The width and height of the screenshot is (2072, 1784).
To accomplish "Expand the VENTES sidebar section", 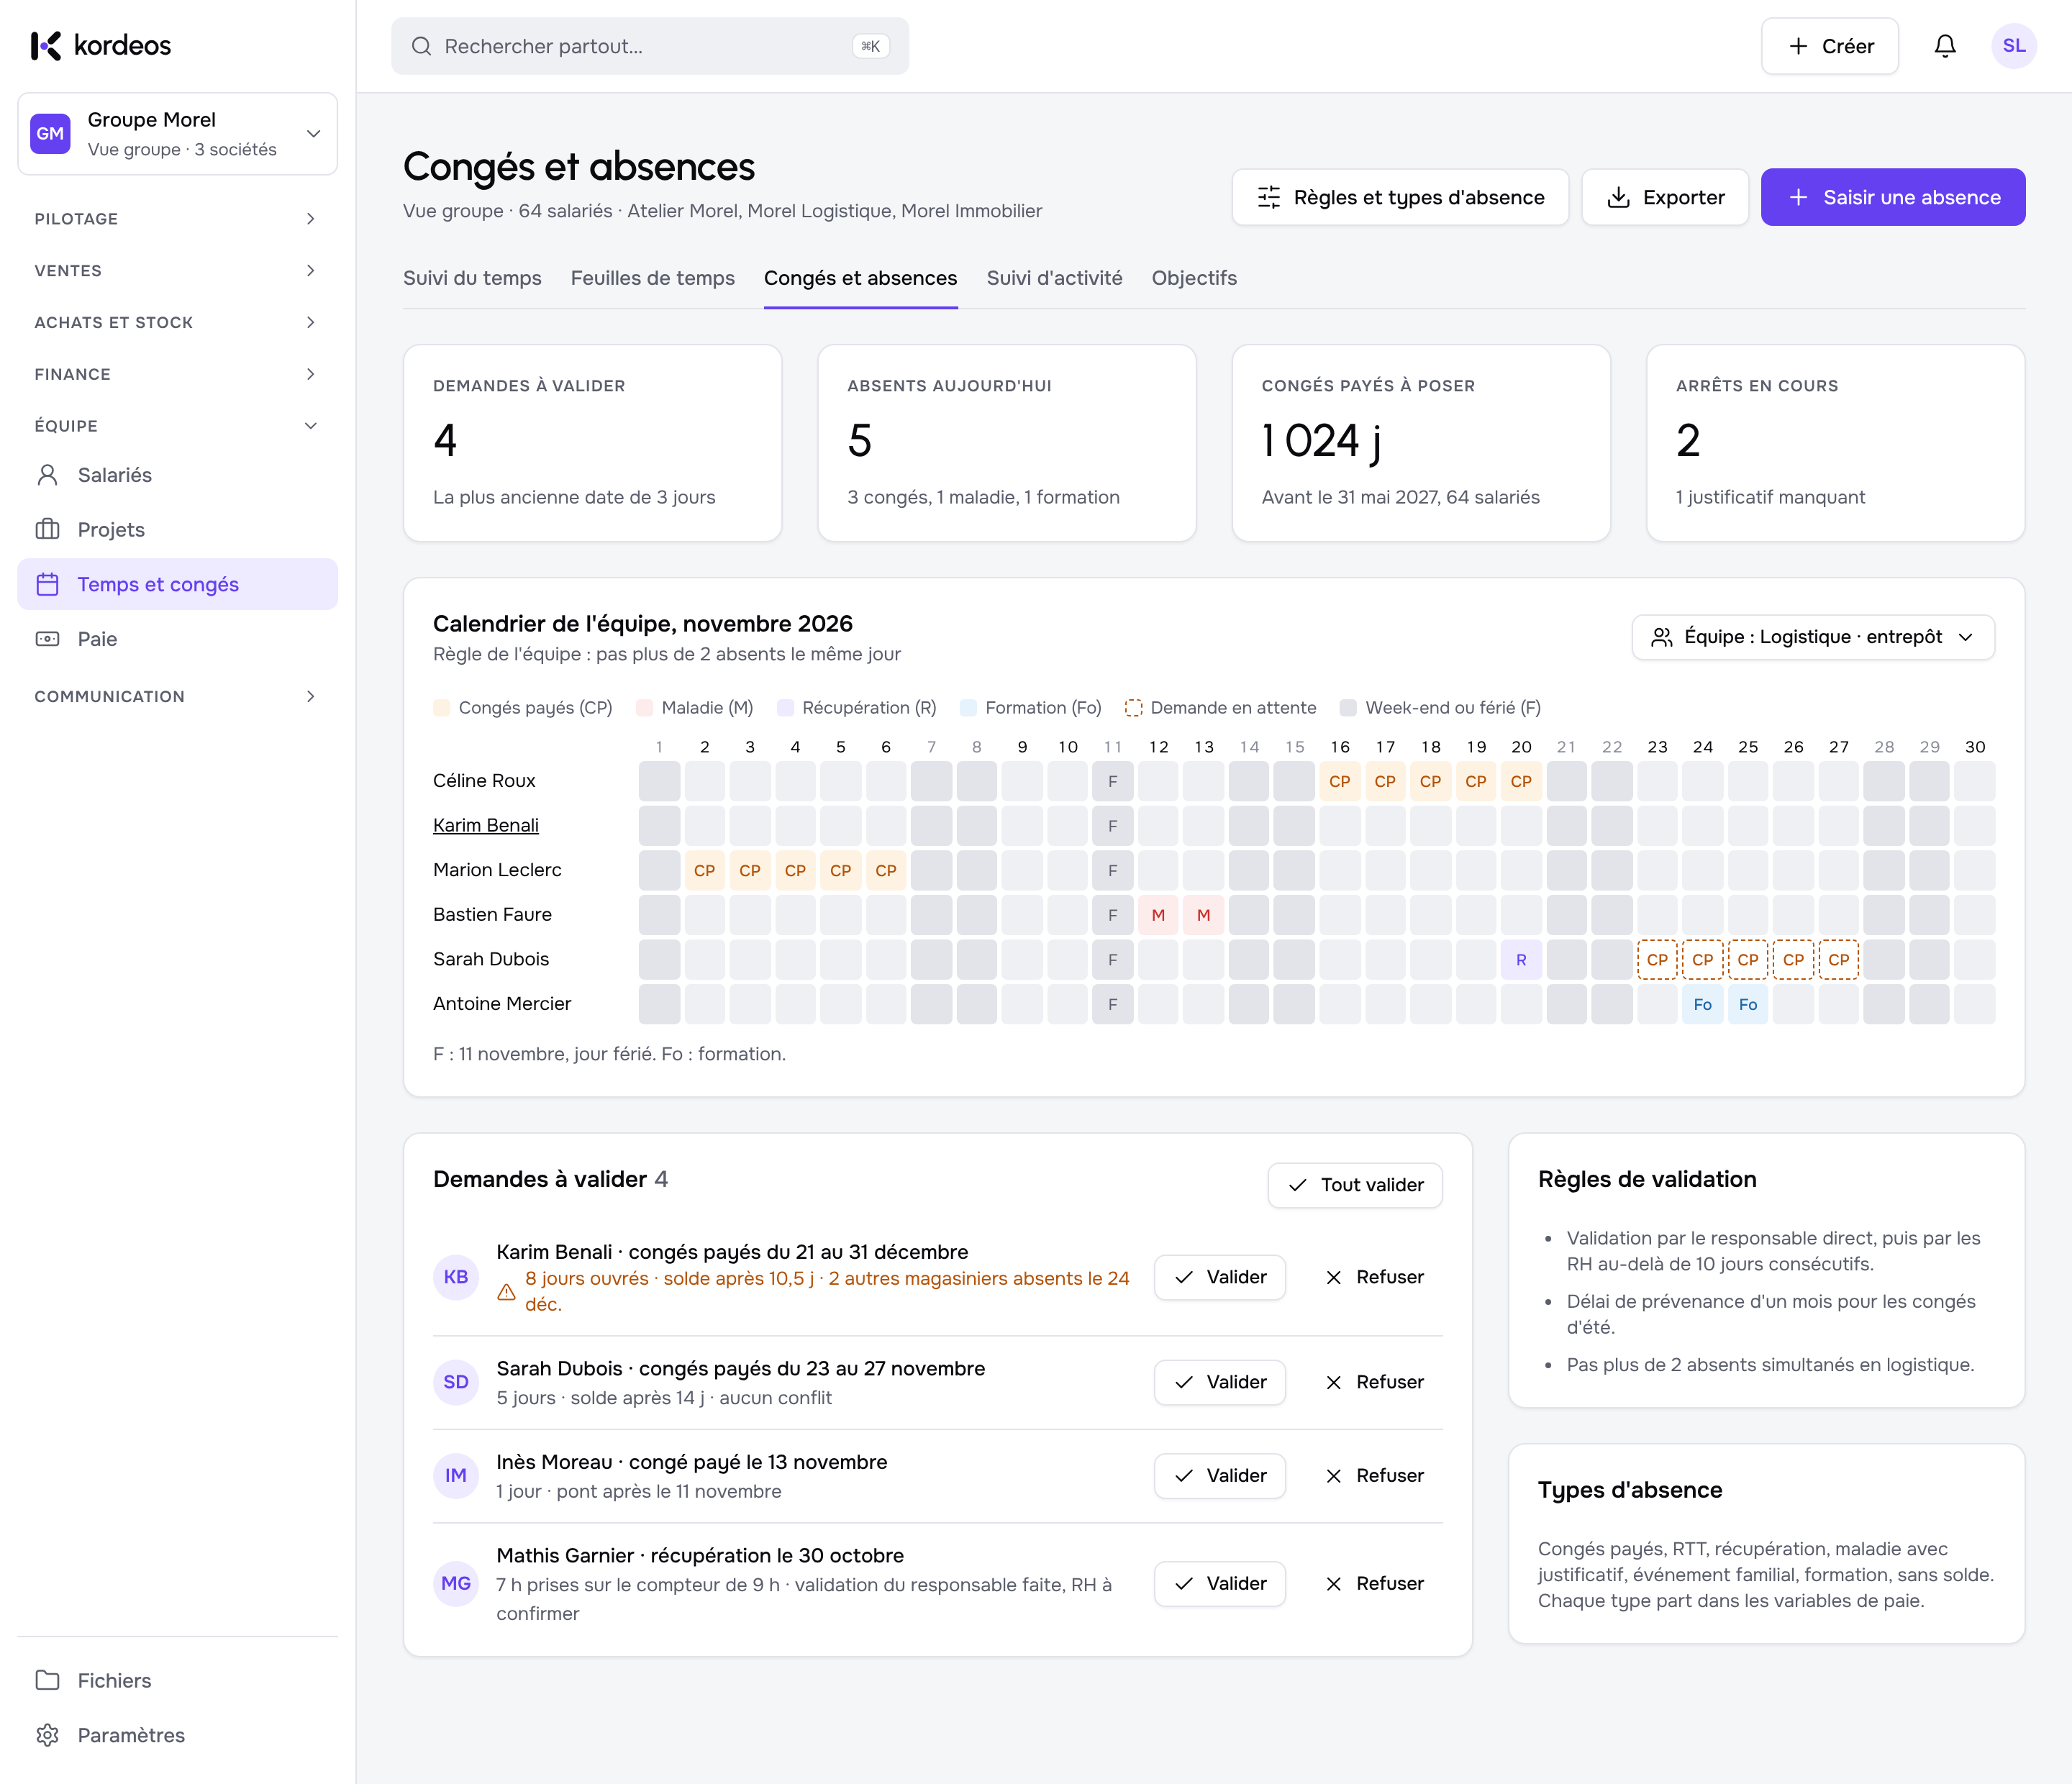I will (x=177, y=271).
